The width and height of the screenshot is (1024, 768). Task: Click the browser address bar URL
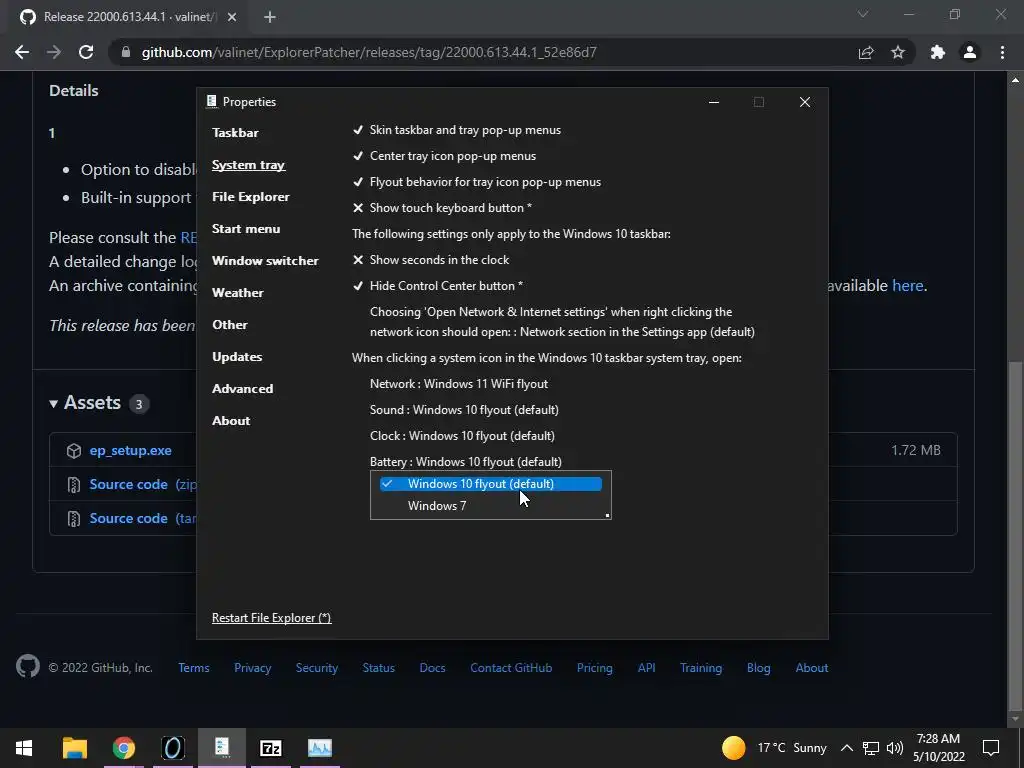tap(369, 52)
